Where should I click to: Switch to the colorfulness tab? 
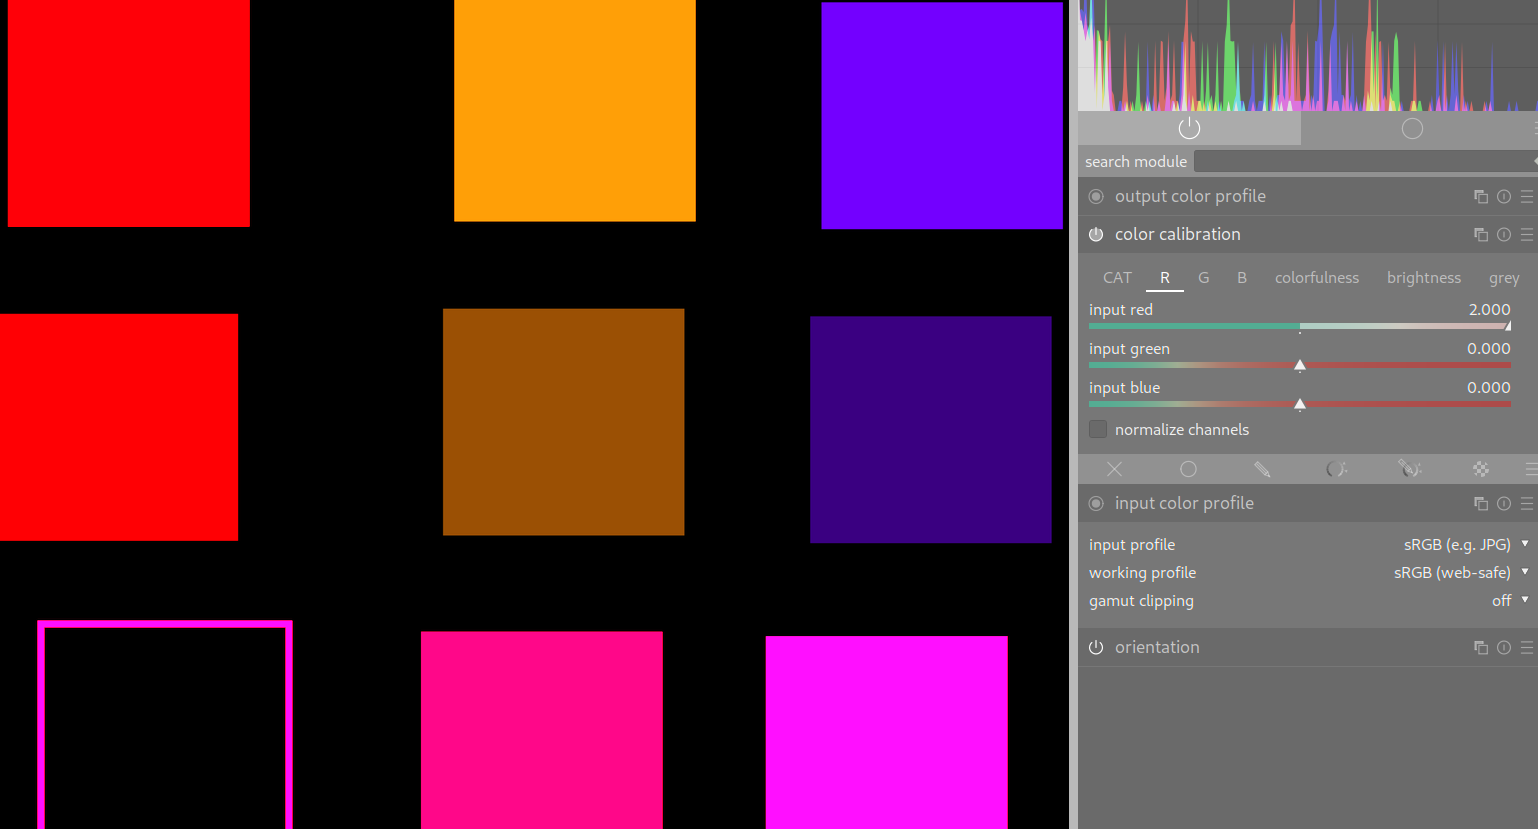pos(1316,278)
